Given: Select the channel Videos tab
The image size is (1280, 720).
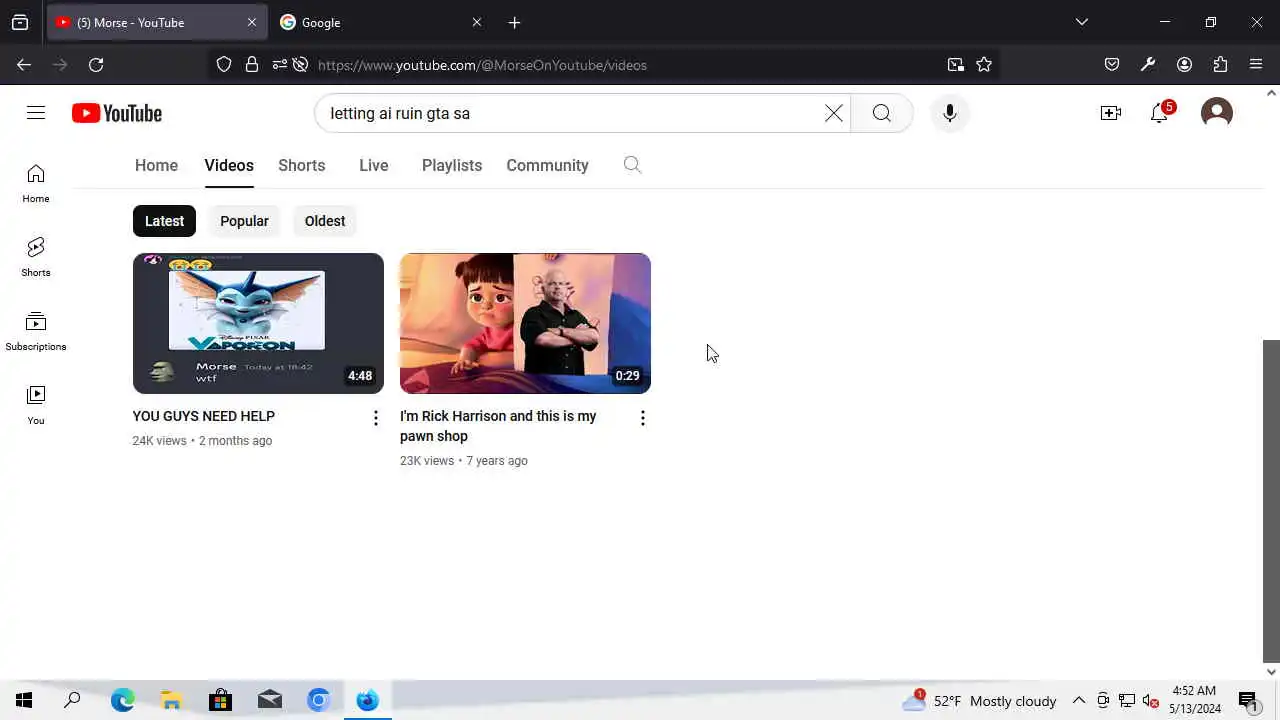Looking at the screenshot, I should (229, 165).
